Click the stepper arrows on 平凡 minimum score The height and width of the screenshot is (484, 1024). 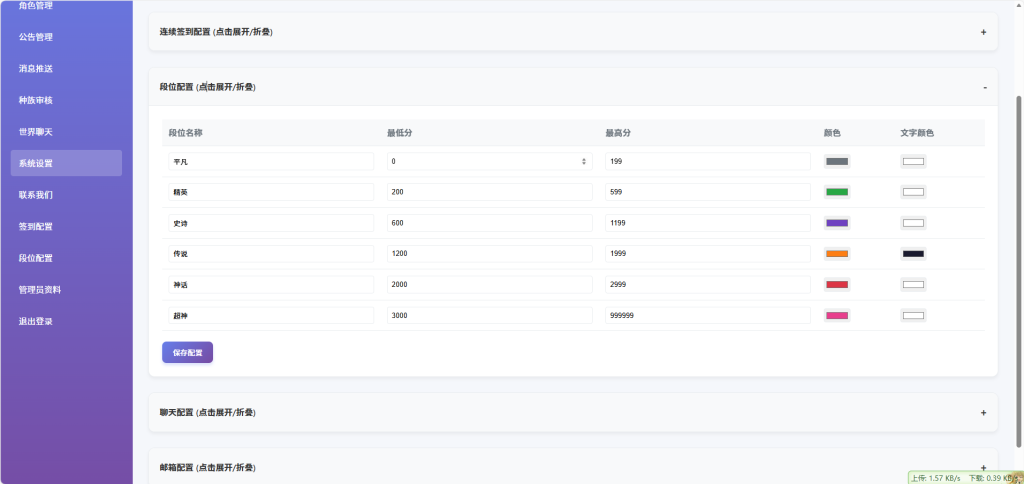(x=584, y=161)
